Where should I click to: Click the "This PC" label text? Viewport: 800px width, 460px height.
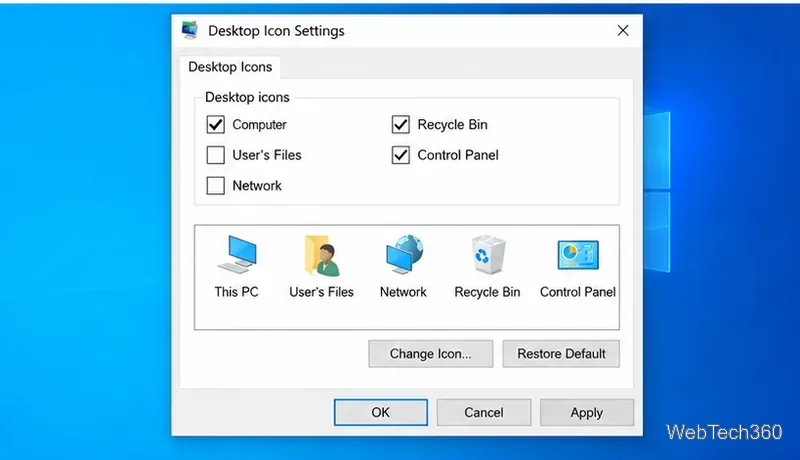pos(237,292)
